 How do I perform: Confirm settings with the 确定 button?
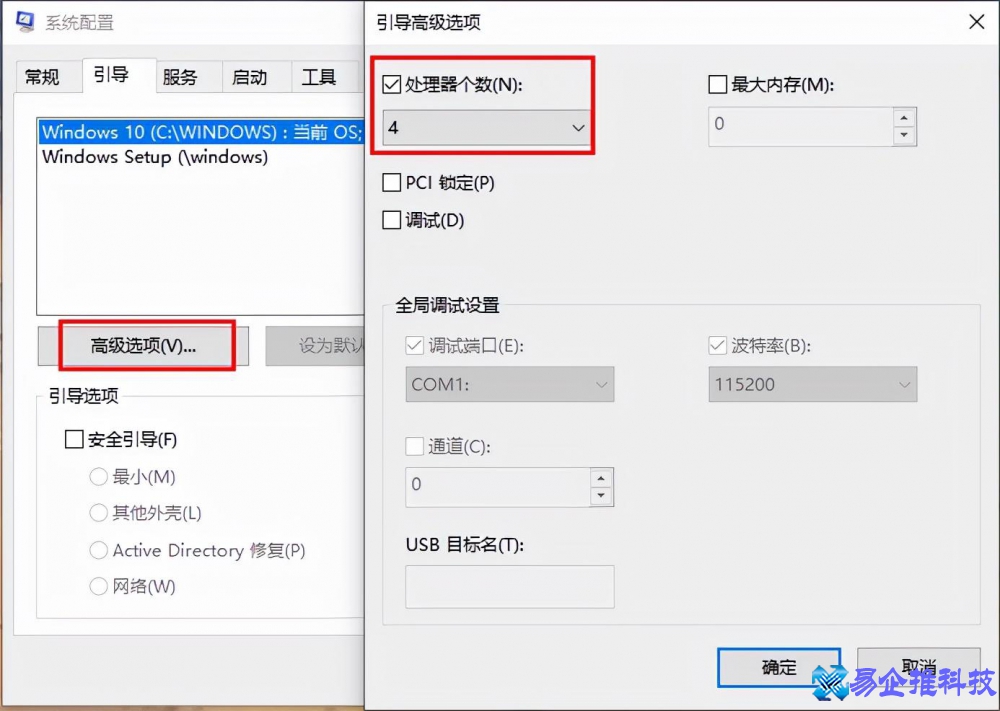(x=778, y=667)
